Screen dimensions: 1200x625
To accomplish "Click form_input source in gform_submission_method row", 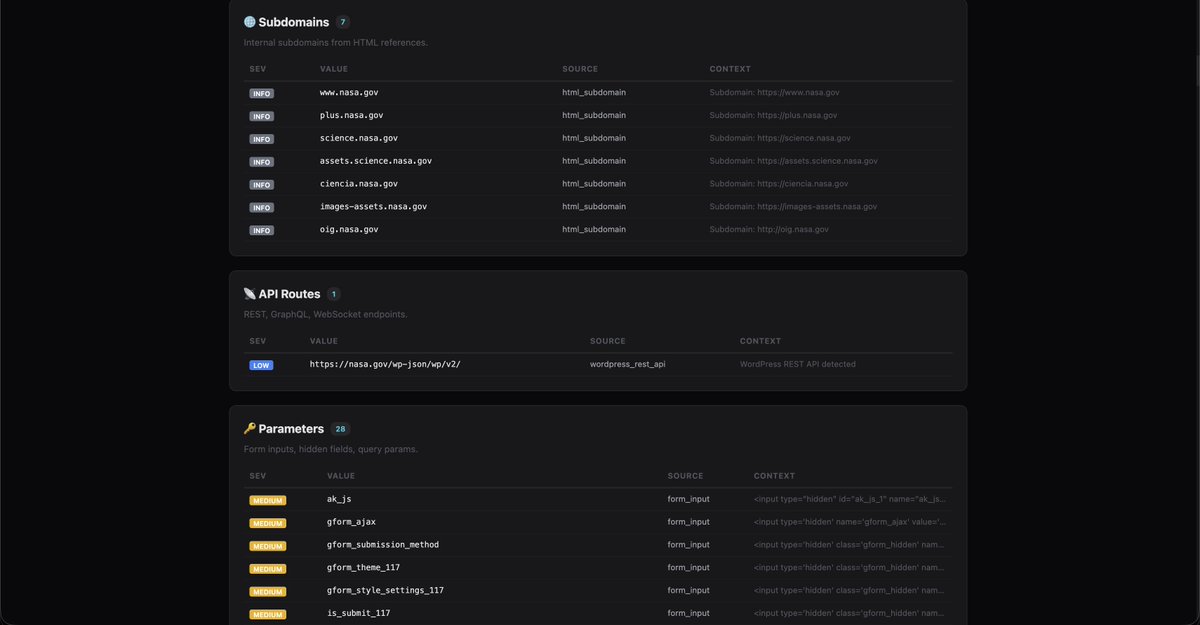I will coord(689,545).
